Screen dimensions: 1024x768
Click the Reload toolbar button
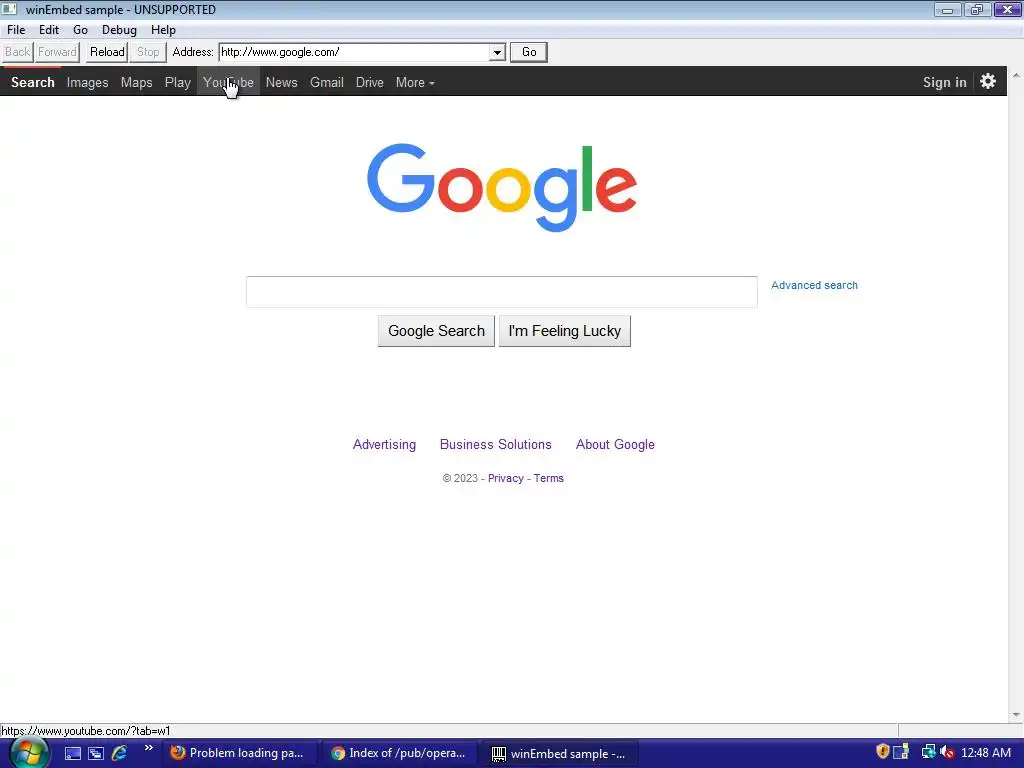click(x=107, y=52)
